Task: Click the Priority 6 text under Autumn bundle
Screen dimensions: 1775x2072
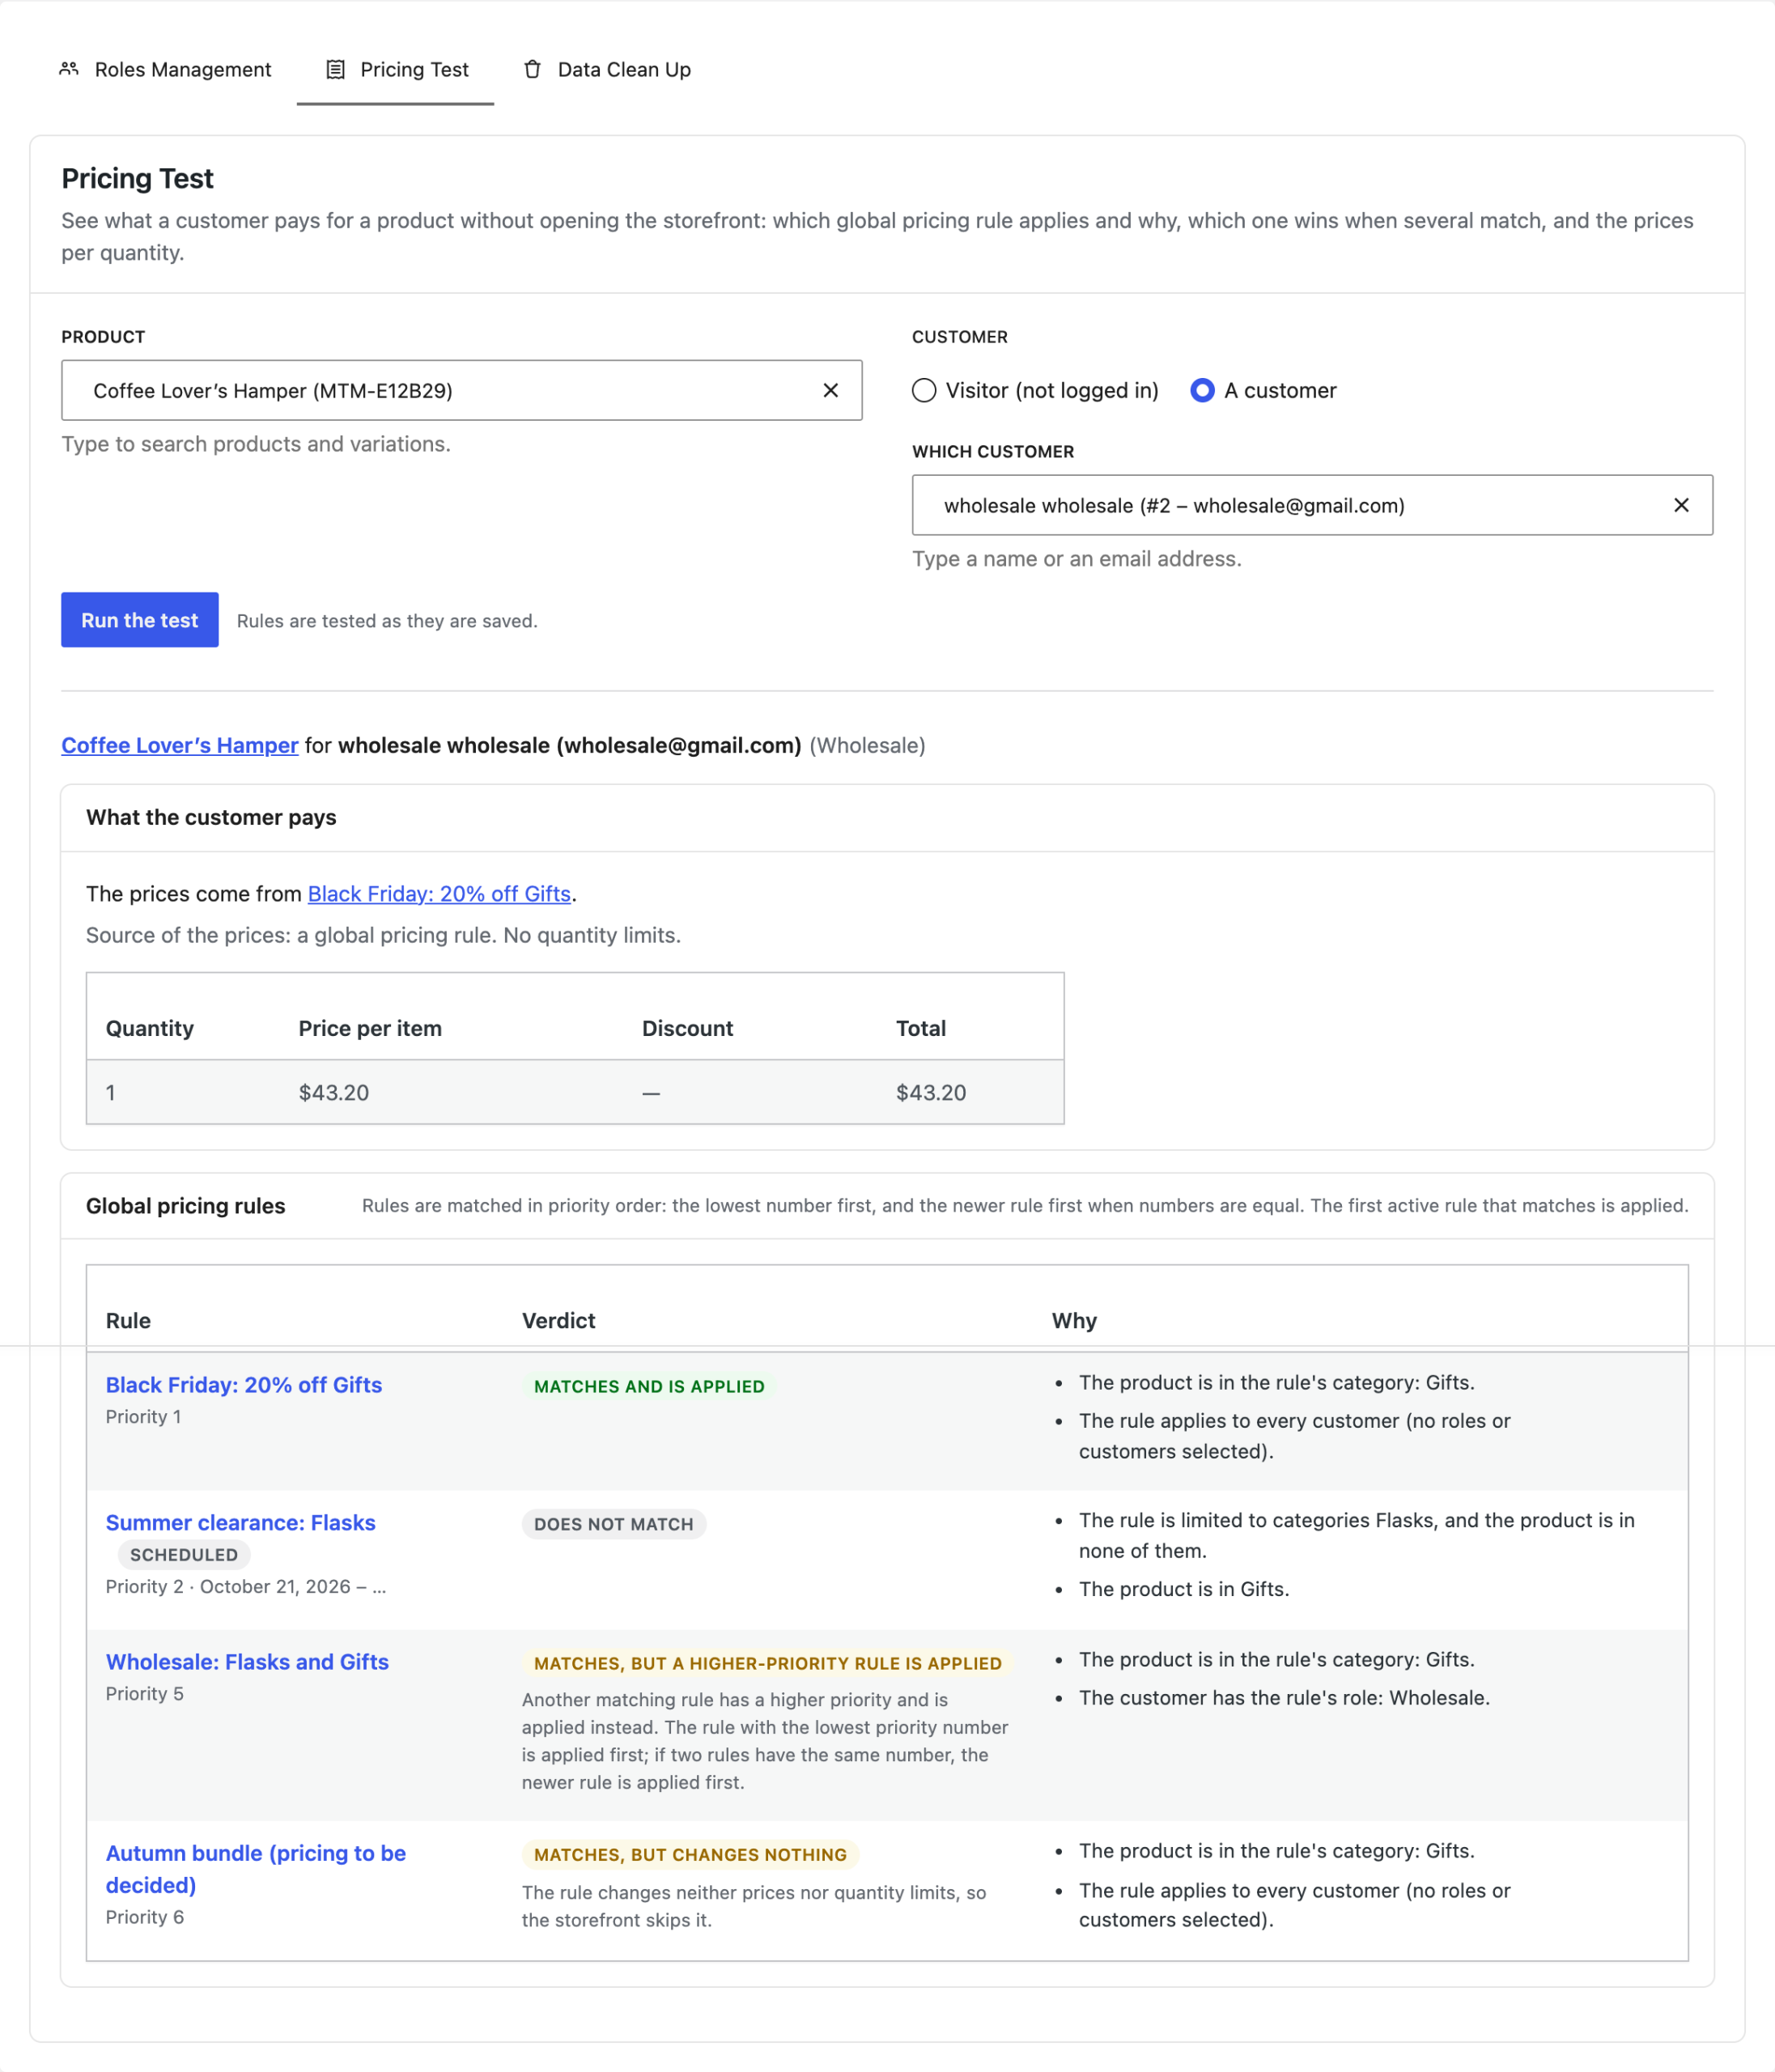Action: [x=145, y=1916]
